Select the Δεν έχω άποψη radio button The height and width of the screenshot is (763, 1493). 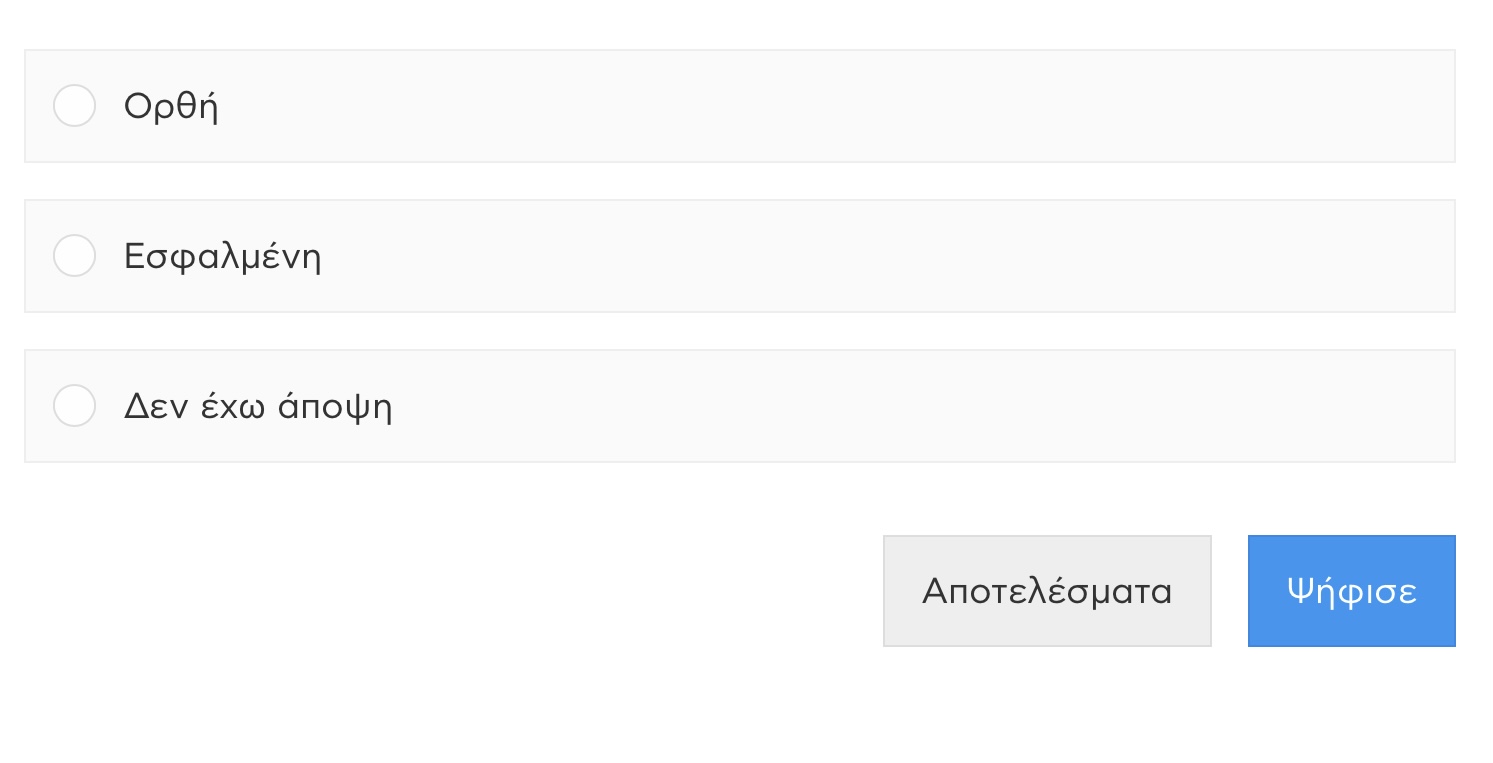(74, 406)
